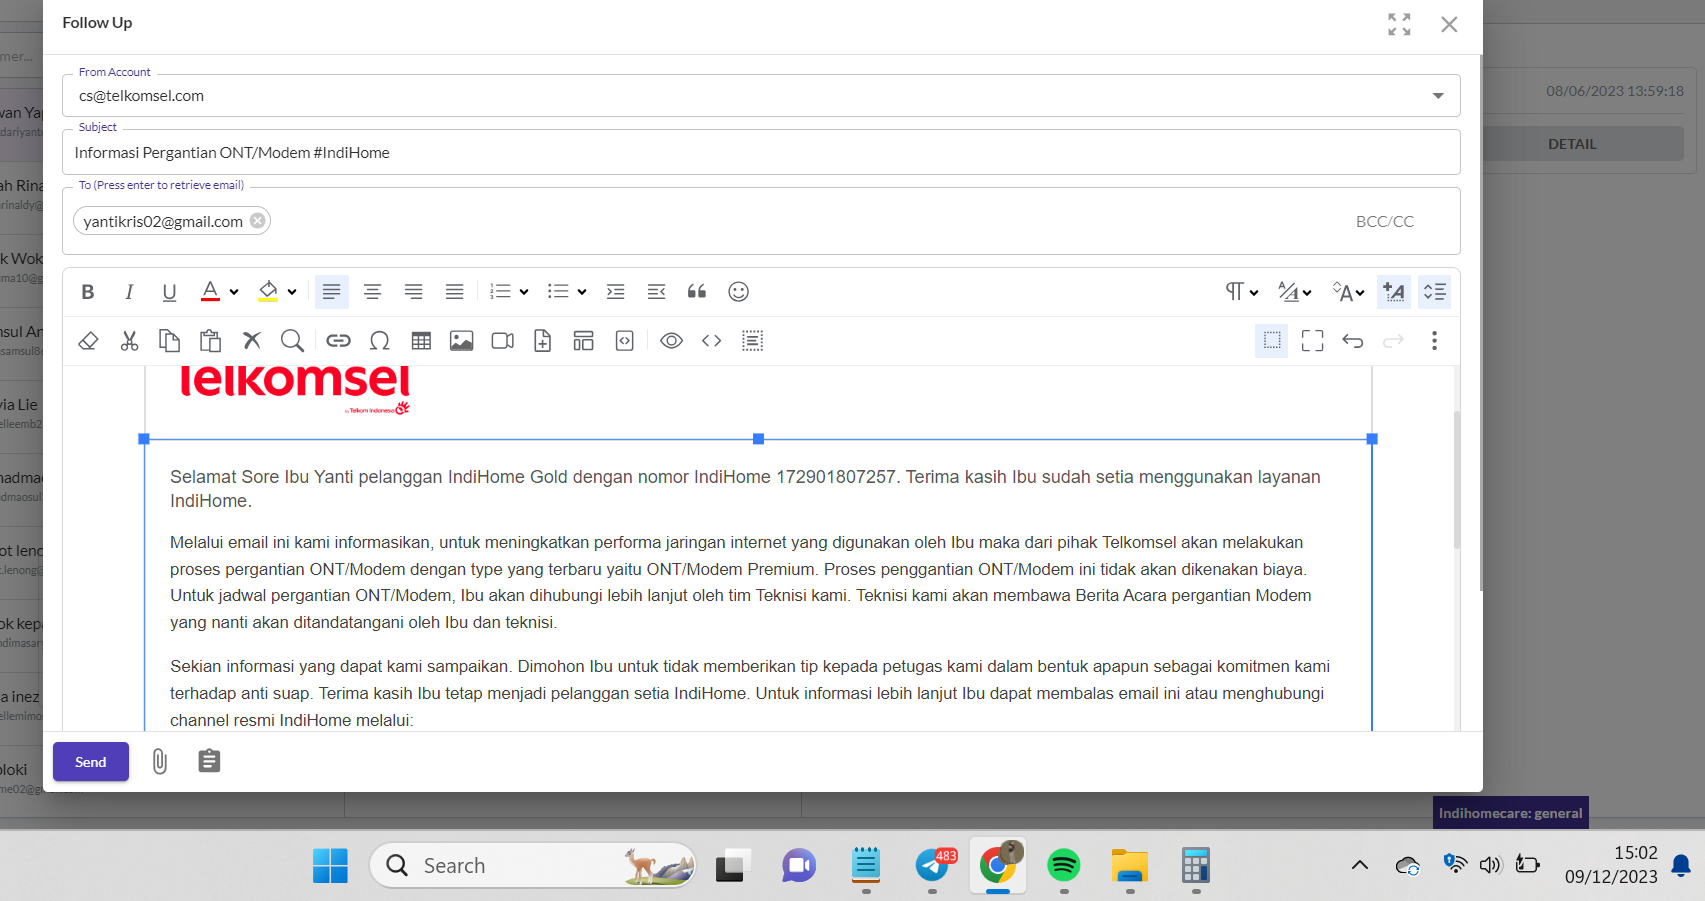Image resolution: width=1705 pixels, height=901 pixels.
Task: Open font family dropdown
Action: [x=1294, y=292]
